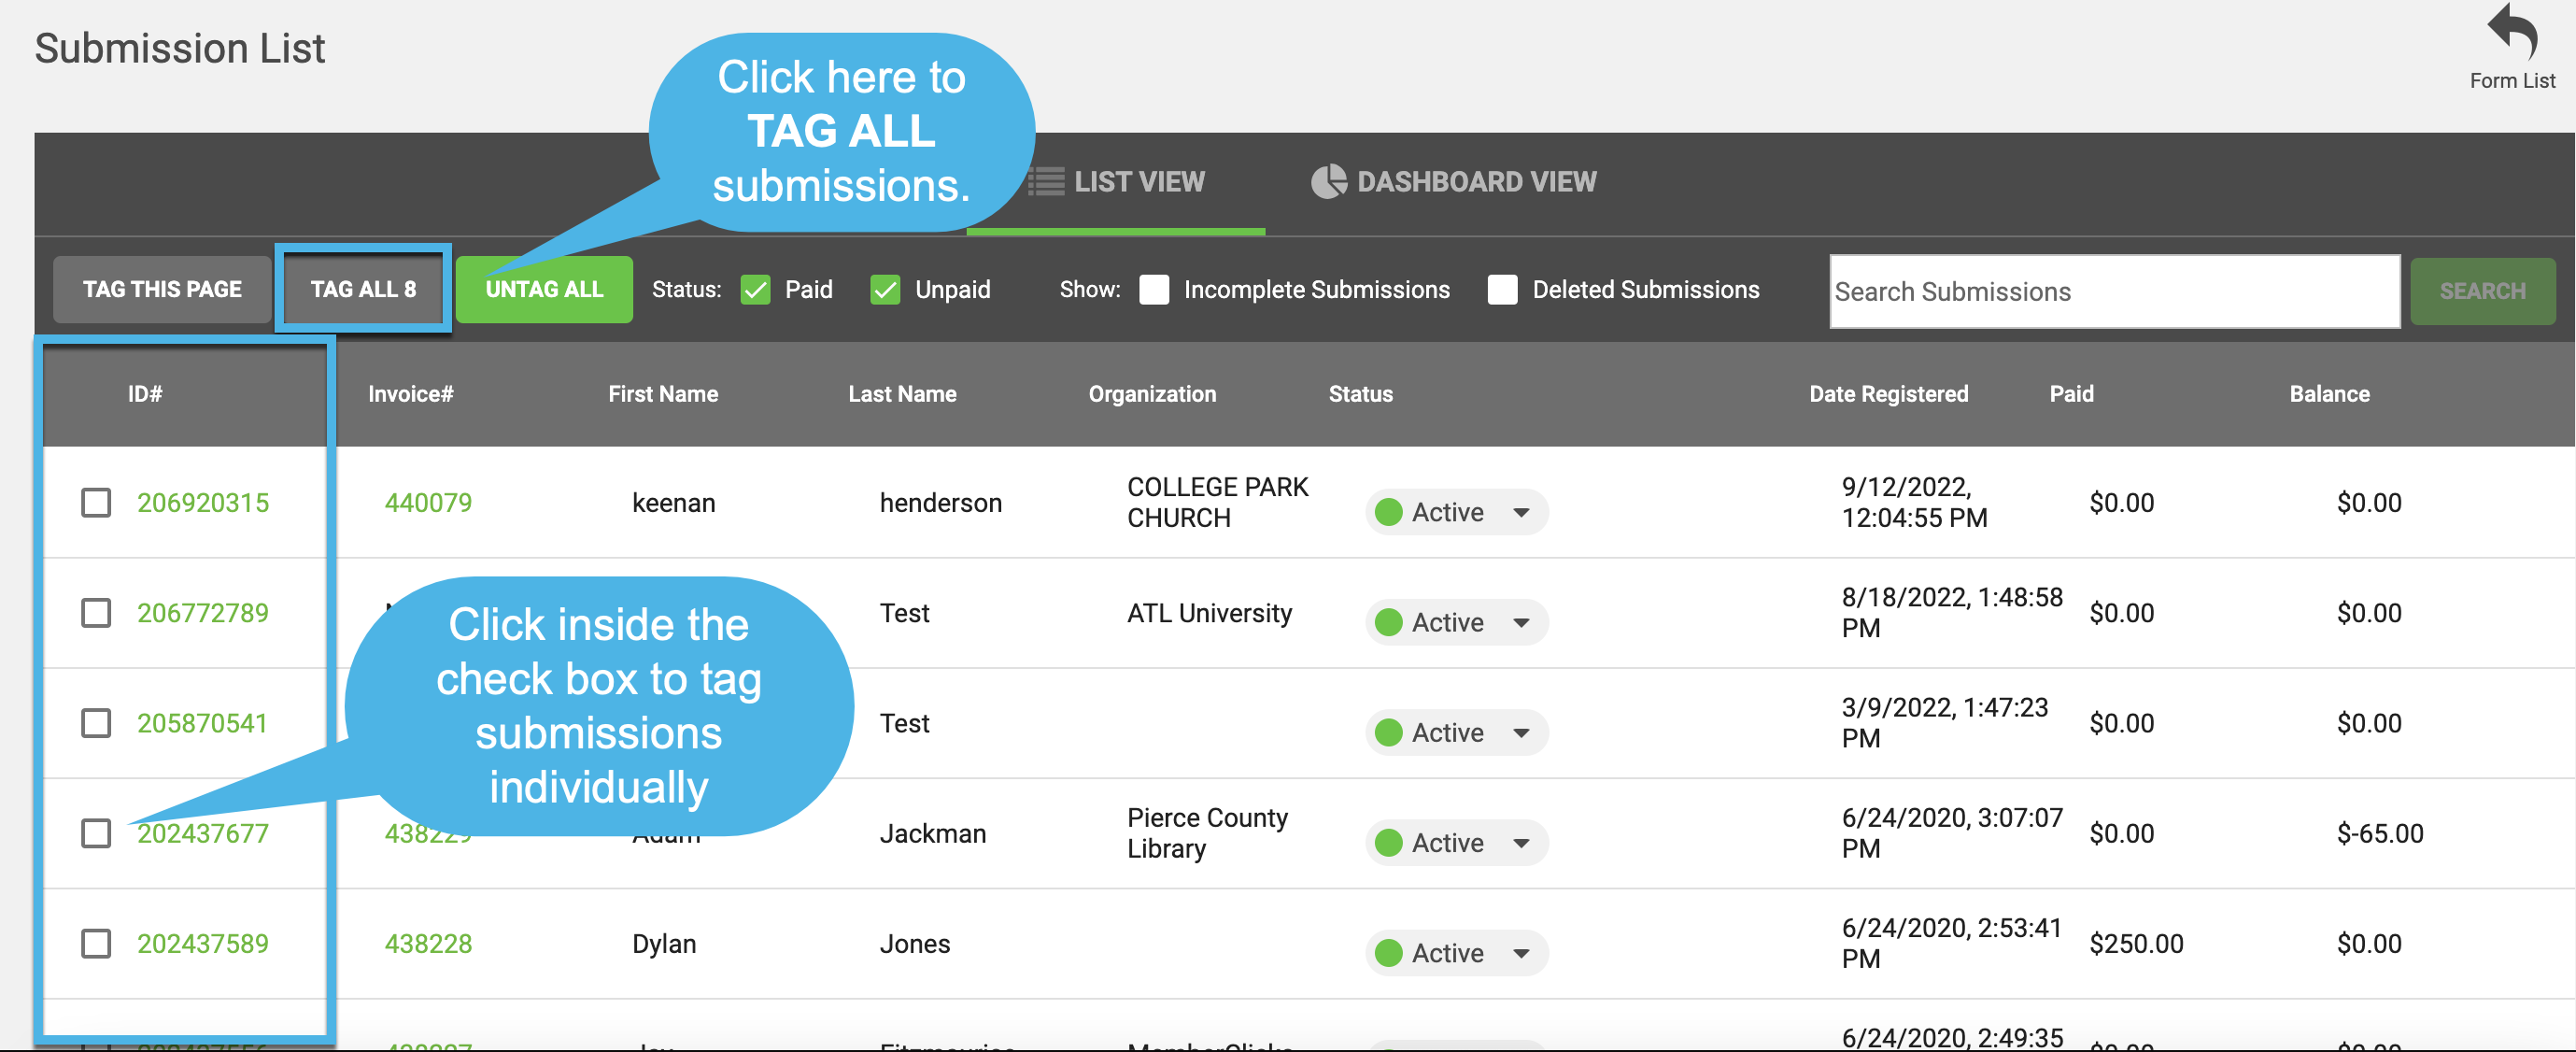Click the TAG THIS PAGE button
The image size is (2576, 1052).
tap(162, 290)
